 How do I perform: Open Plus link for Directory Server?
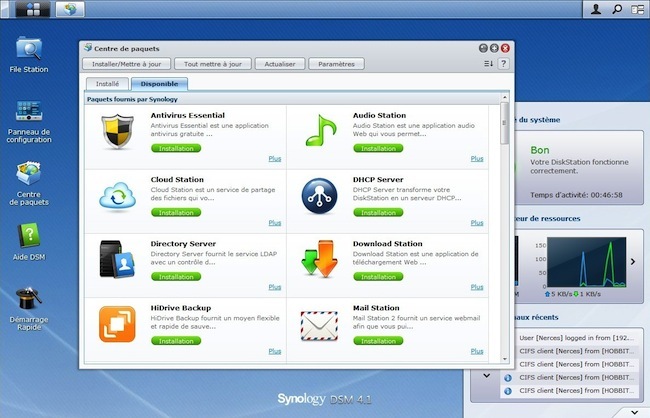click(275, 287)
